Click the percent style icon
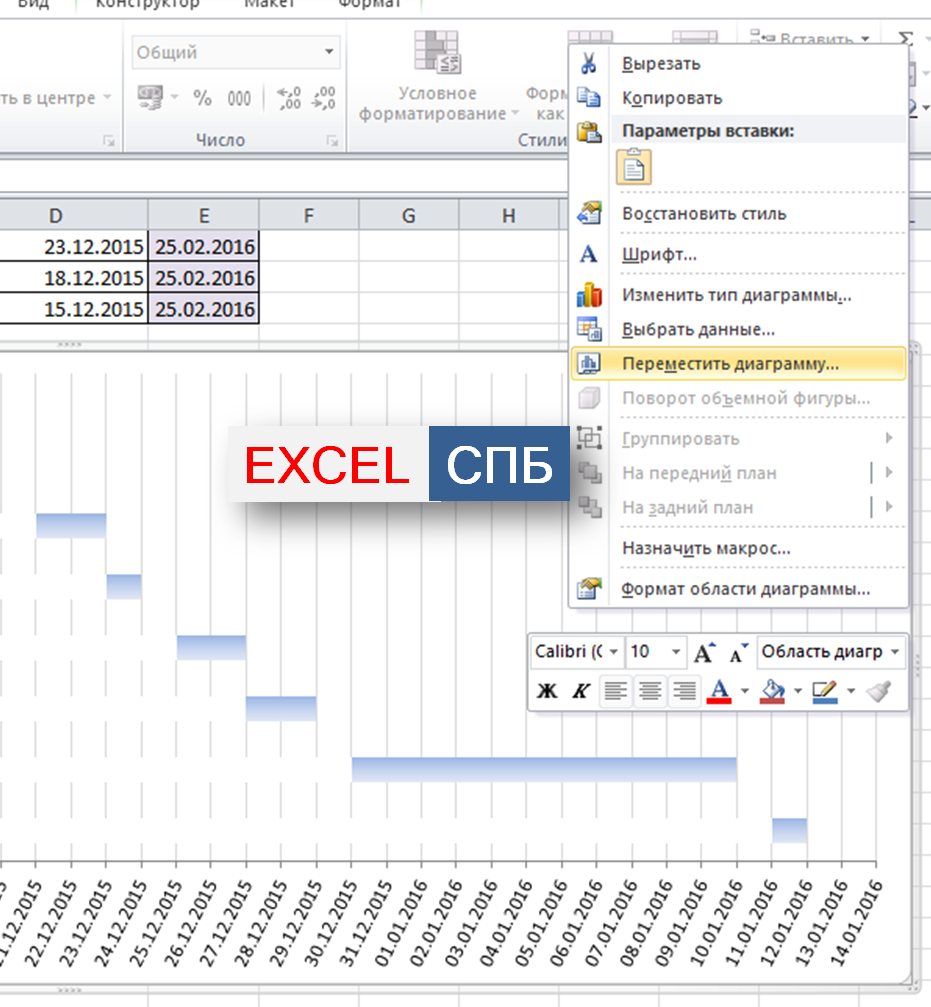This screenshot has height=1007, width=931. point(202,98)
